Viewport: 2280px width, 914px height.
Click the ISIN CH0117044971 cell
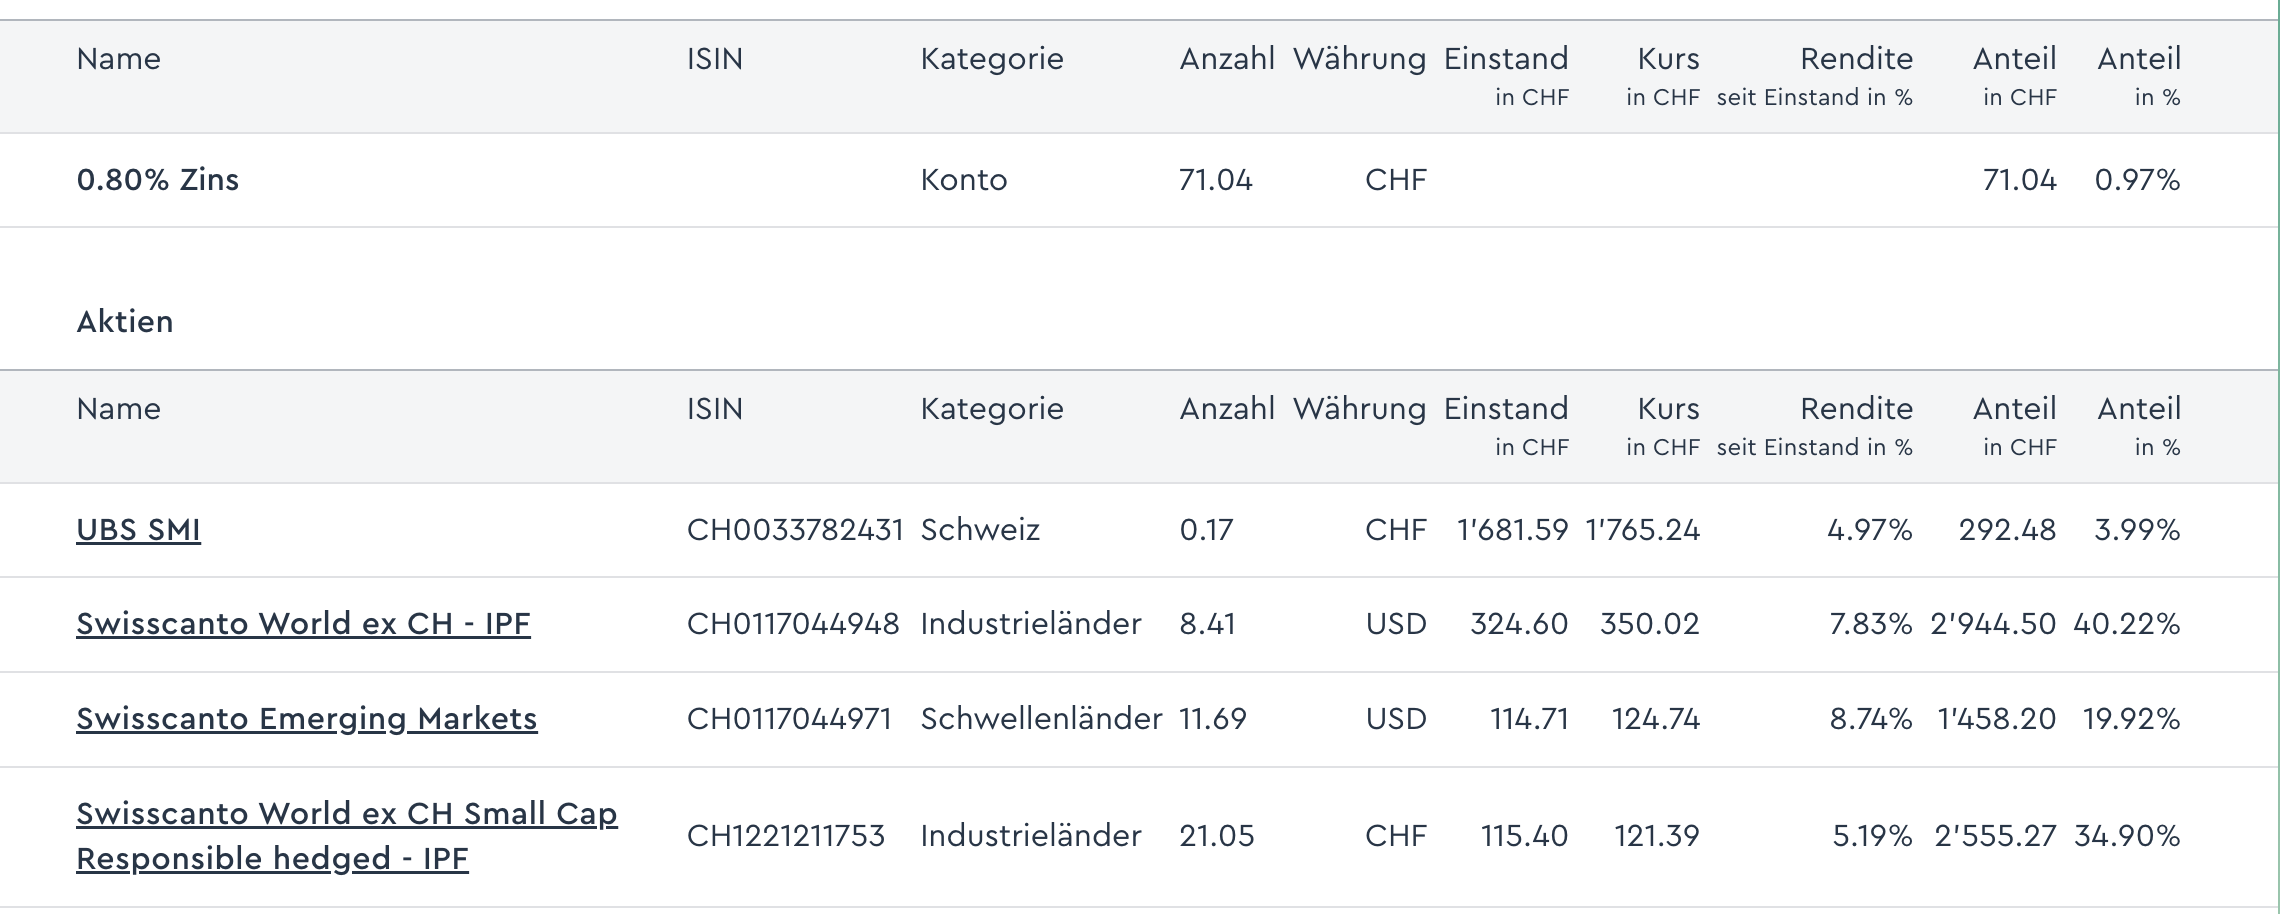pyautogui.click(x=789, y=719)
